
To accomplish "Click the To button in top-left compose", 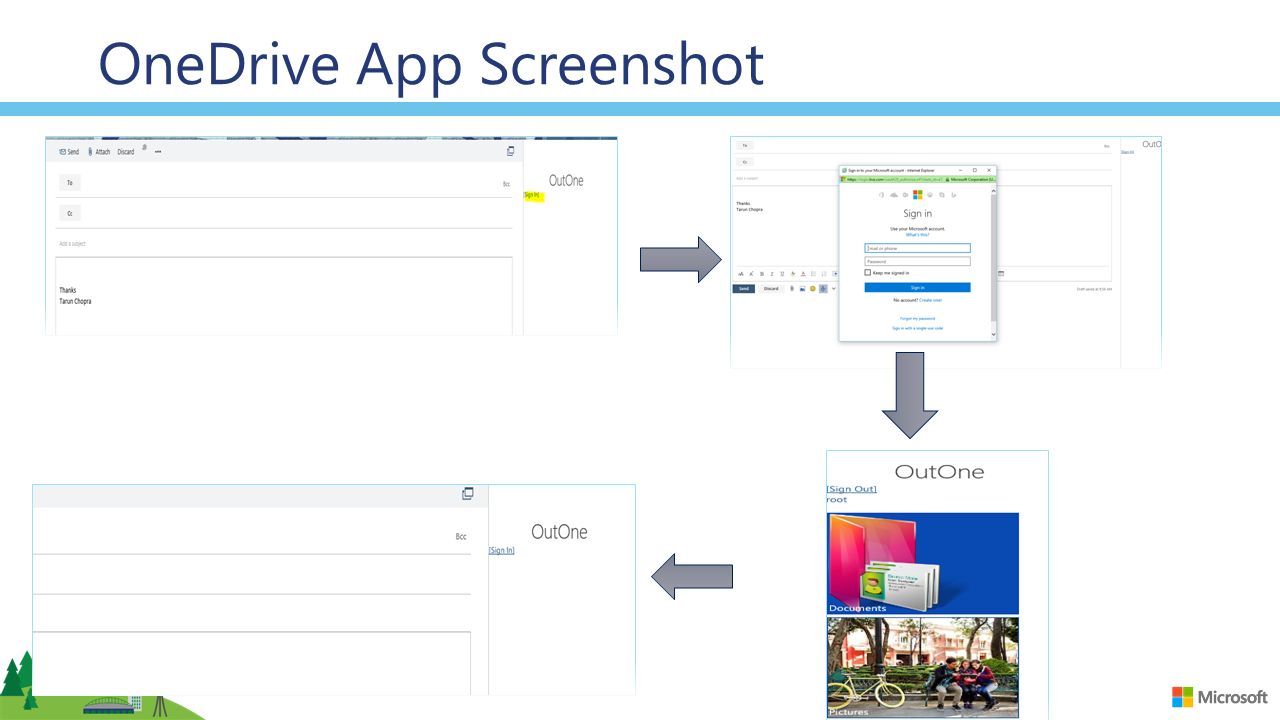I will 70,183.
